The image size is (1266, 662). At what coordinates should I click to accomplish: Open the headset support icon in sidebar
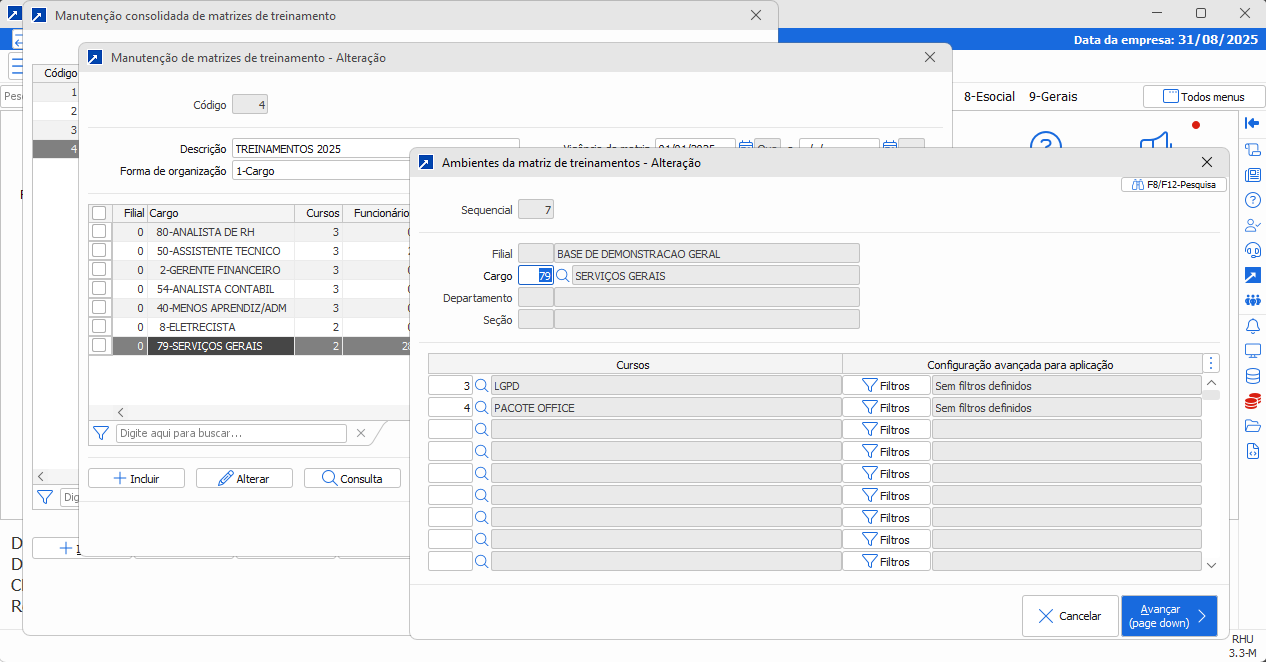[x=1252, y=250]
